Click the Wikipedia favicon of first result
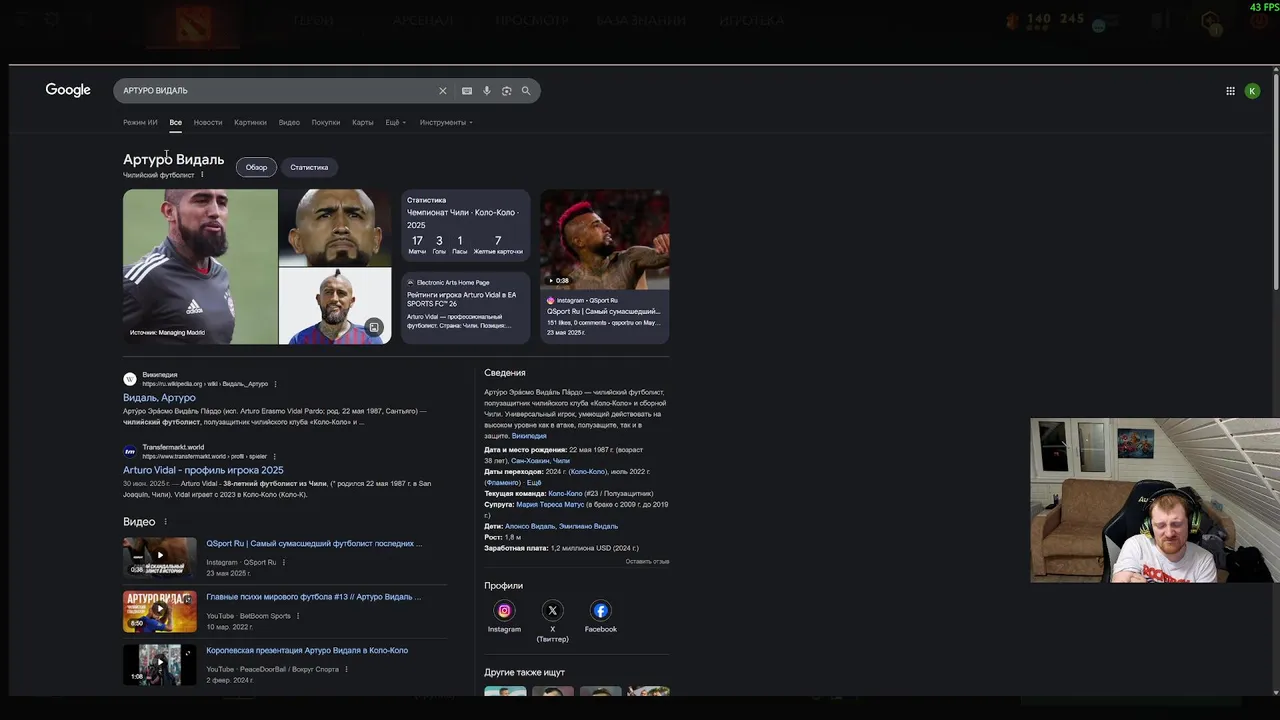 [x=130, y=379]
